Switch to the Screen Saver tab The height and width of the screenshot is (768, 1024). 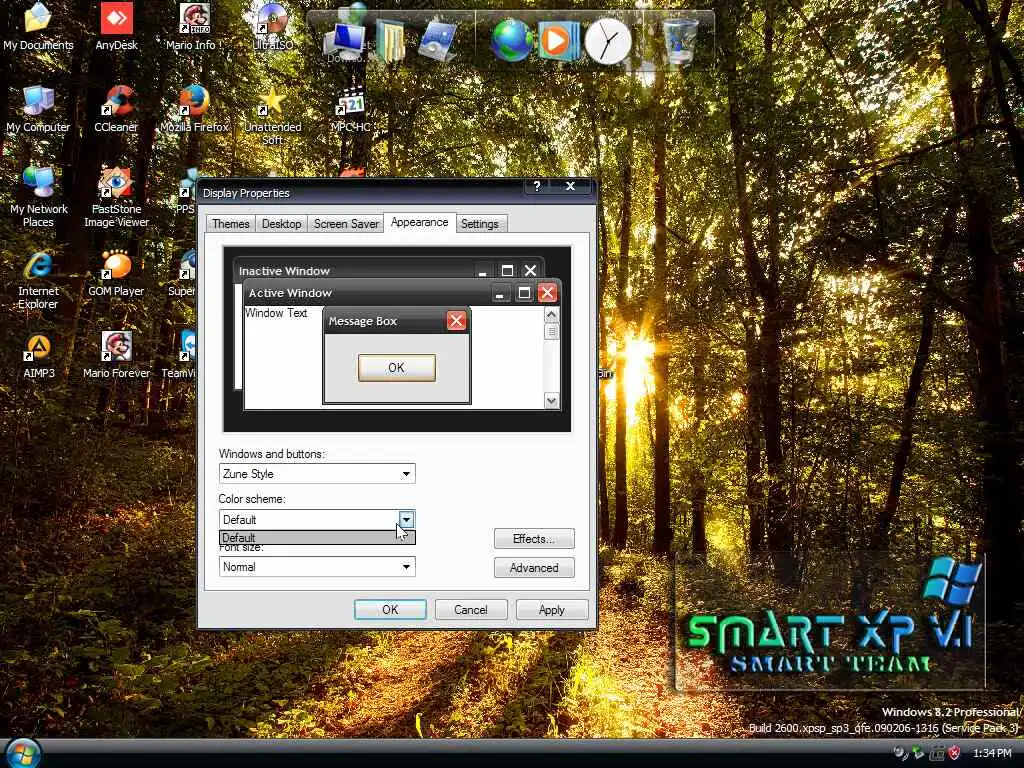[346, 223]
